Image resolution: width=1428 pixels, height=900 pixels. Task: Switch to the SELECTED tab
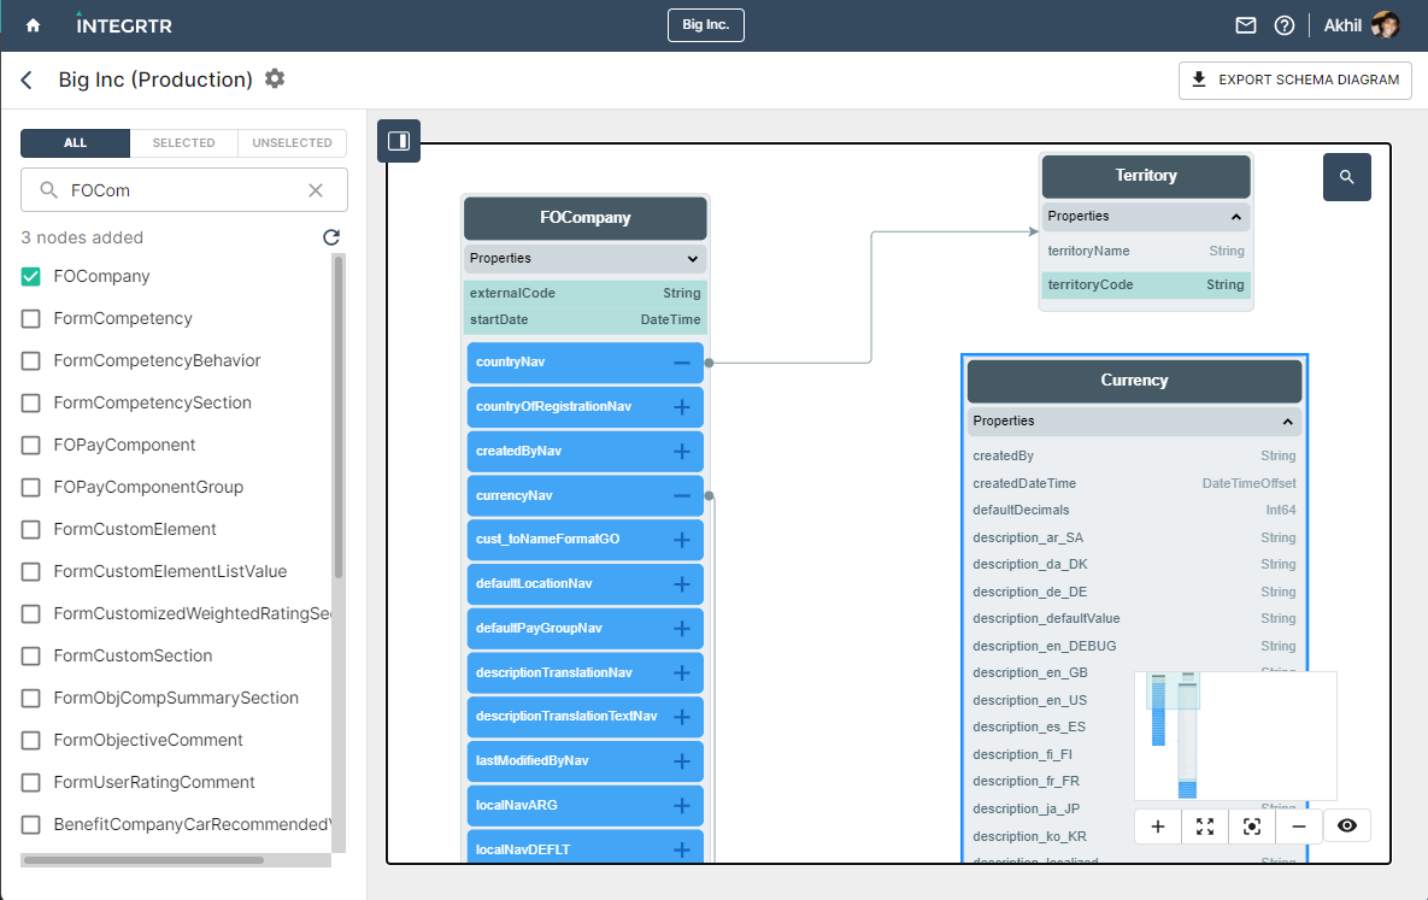183,143
